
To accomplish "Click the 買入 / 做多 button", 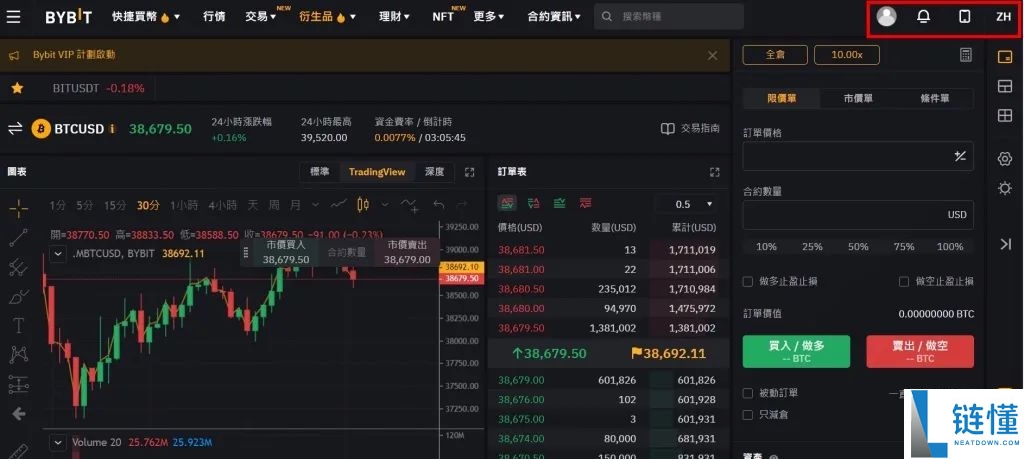I will (x=796, y=351).
